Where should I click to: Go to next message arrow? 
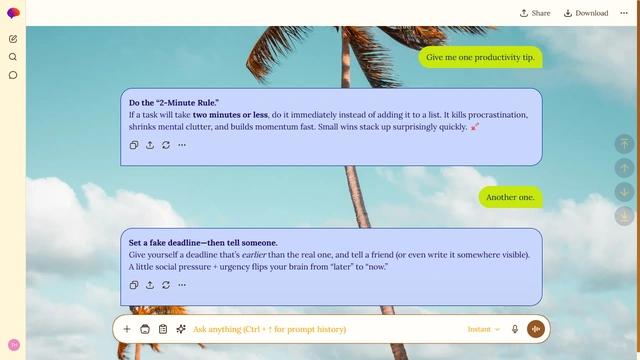point(624,192)
